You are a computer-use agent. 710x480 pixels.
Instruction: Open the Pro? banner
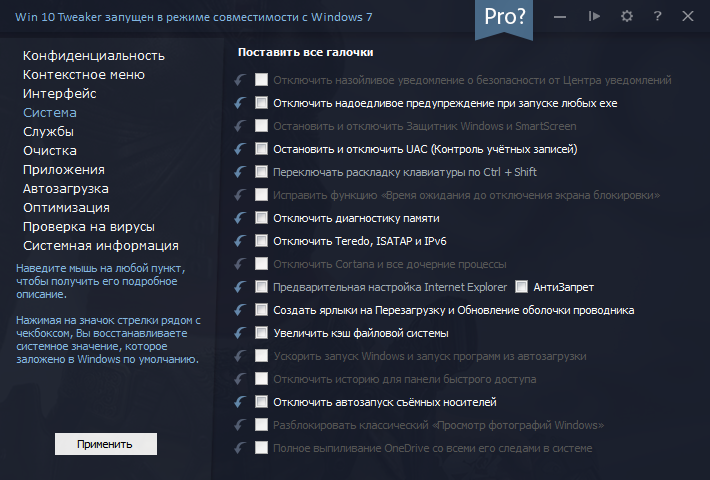pyautogui.click(x=504, y=18)
